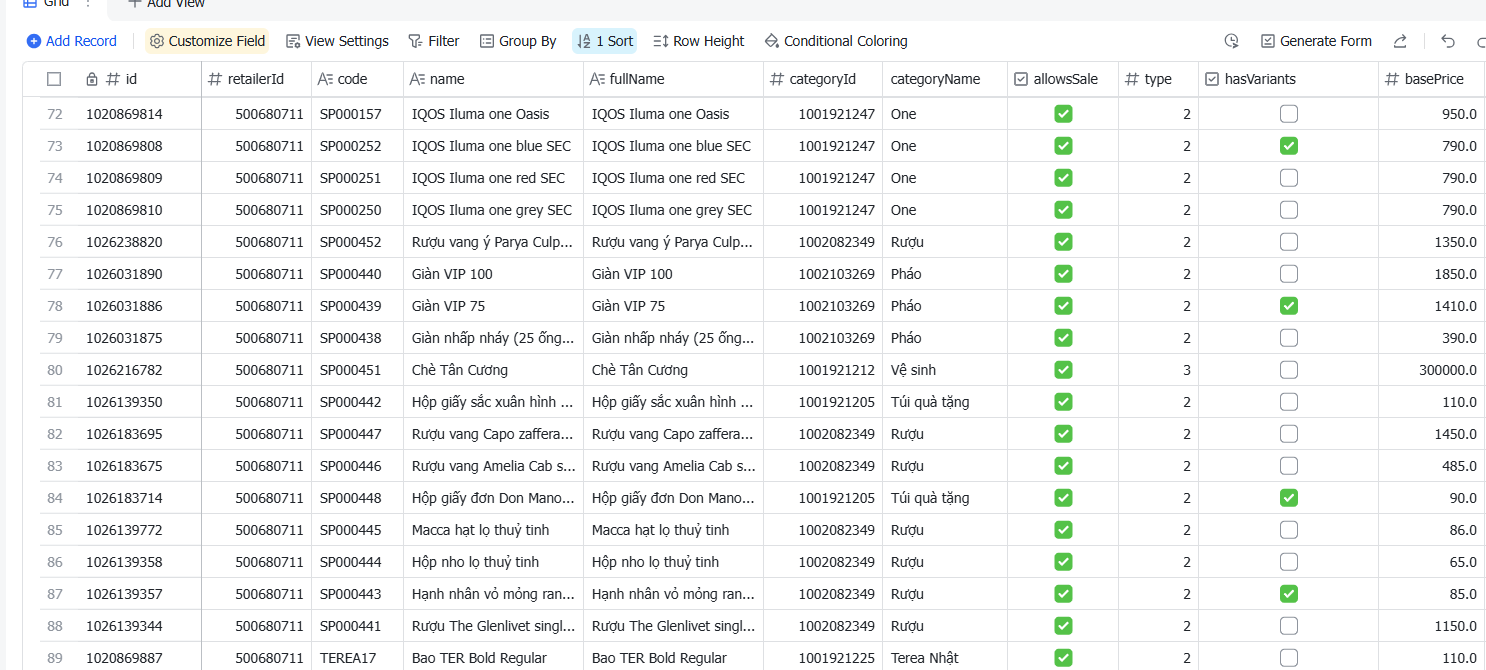Click the allowsSale column header
Image resolution: width=1486 pixels, height=670 pixels.
1062,79
